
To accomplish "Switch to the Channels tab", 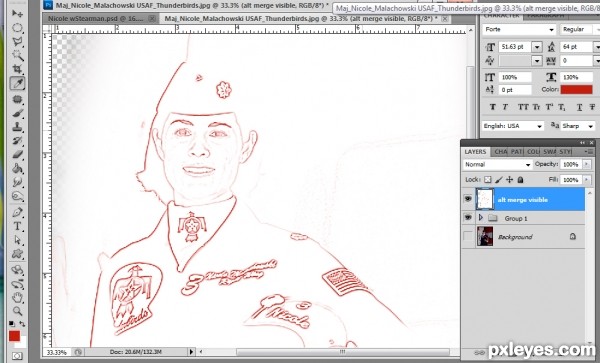I will pyautogui.click(x=501, y=152).
